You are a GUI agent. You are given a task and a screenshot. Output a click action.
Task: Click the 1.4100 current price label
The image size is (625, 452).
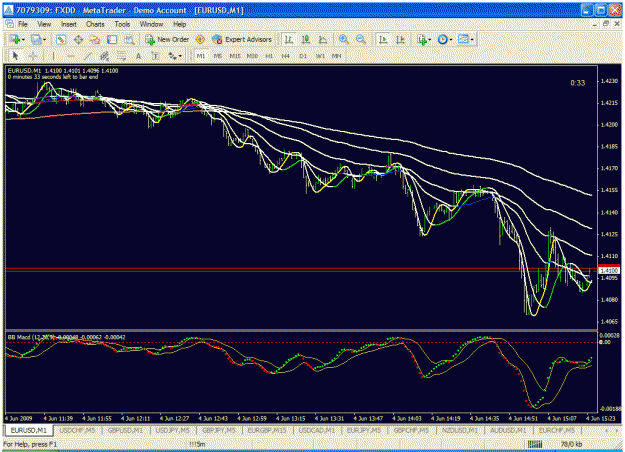coord(609,270)
